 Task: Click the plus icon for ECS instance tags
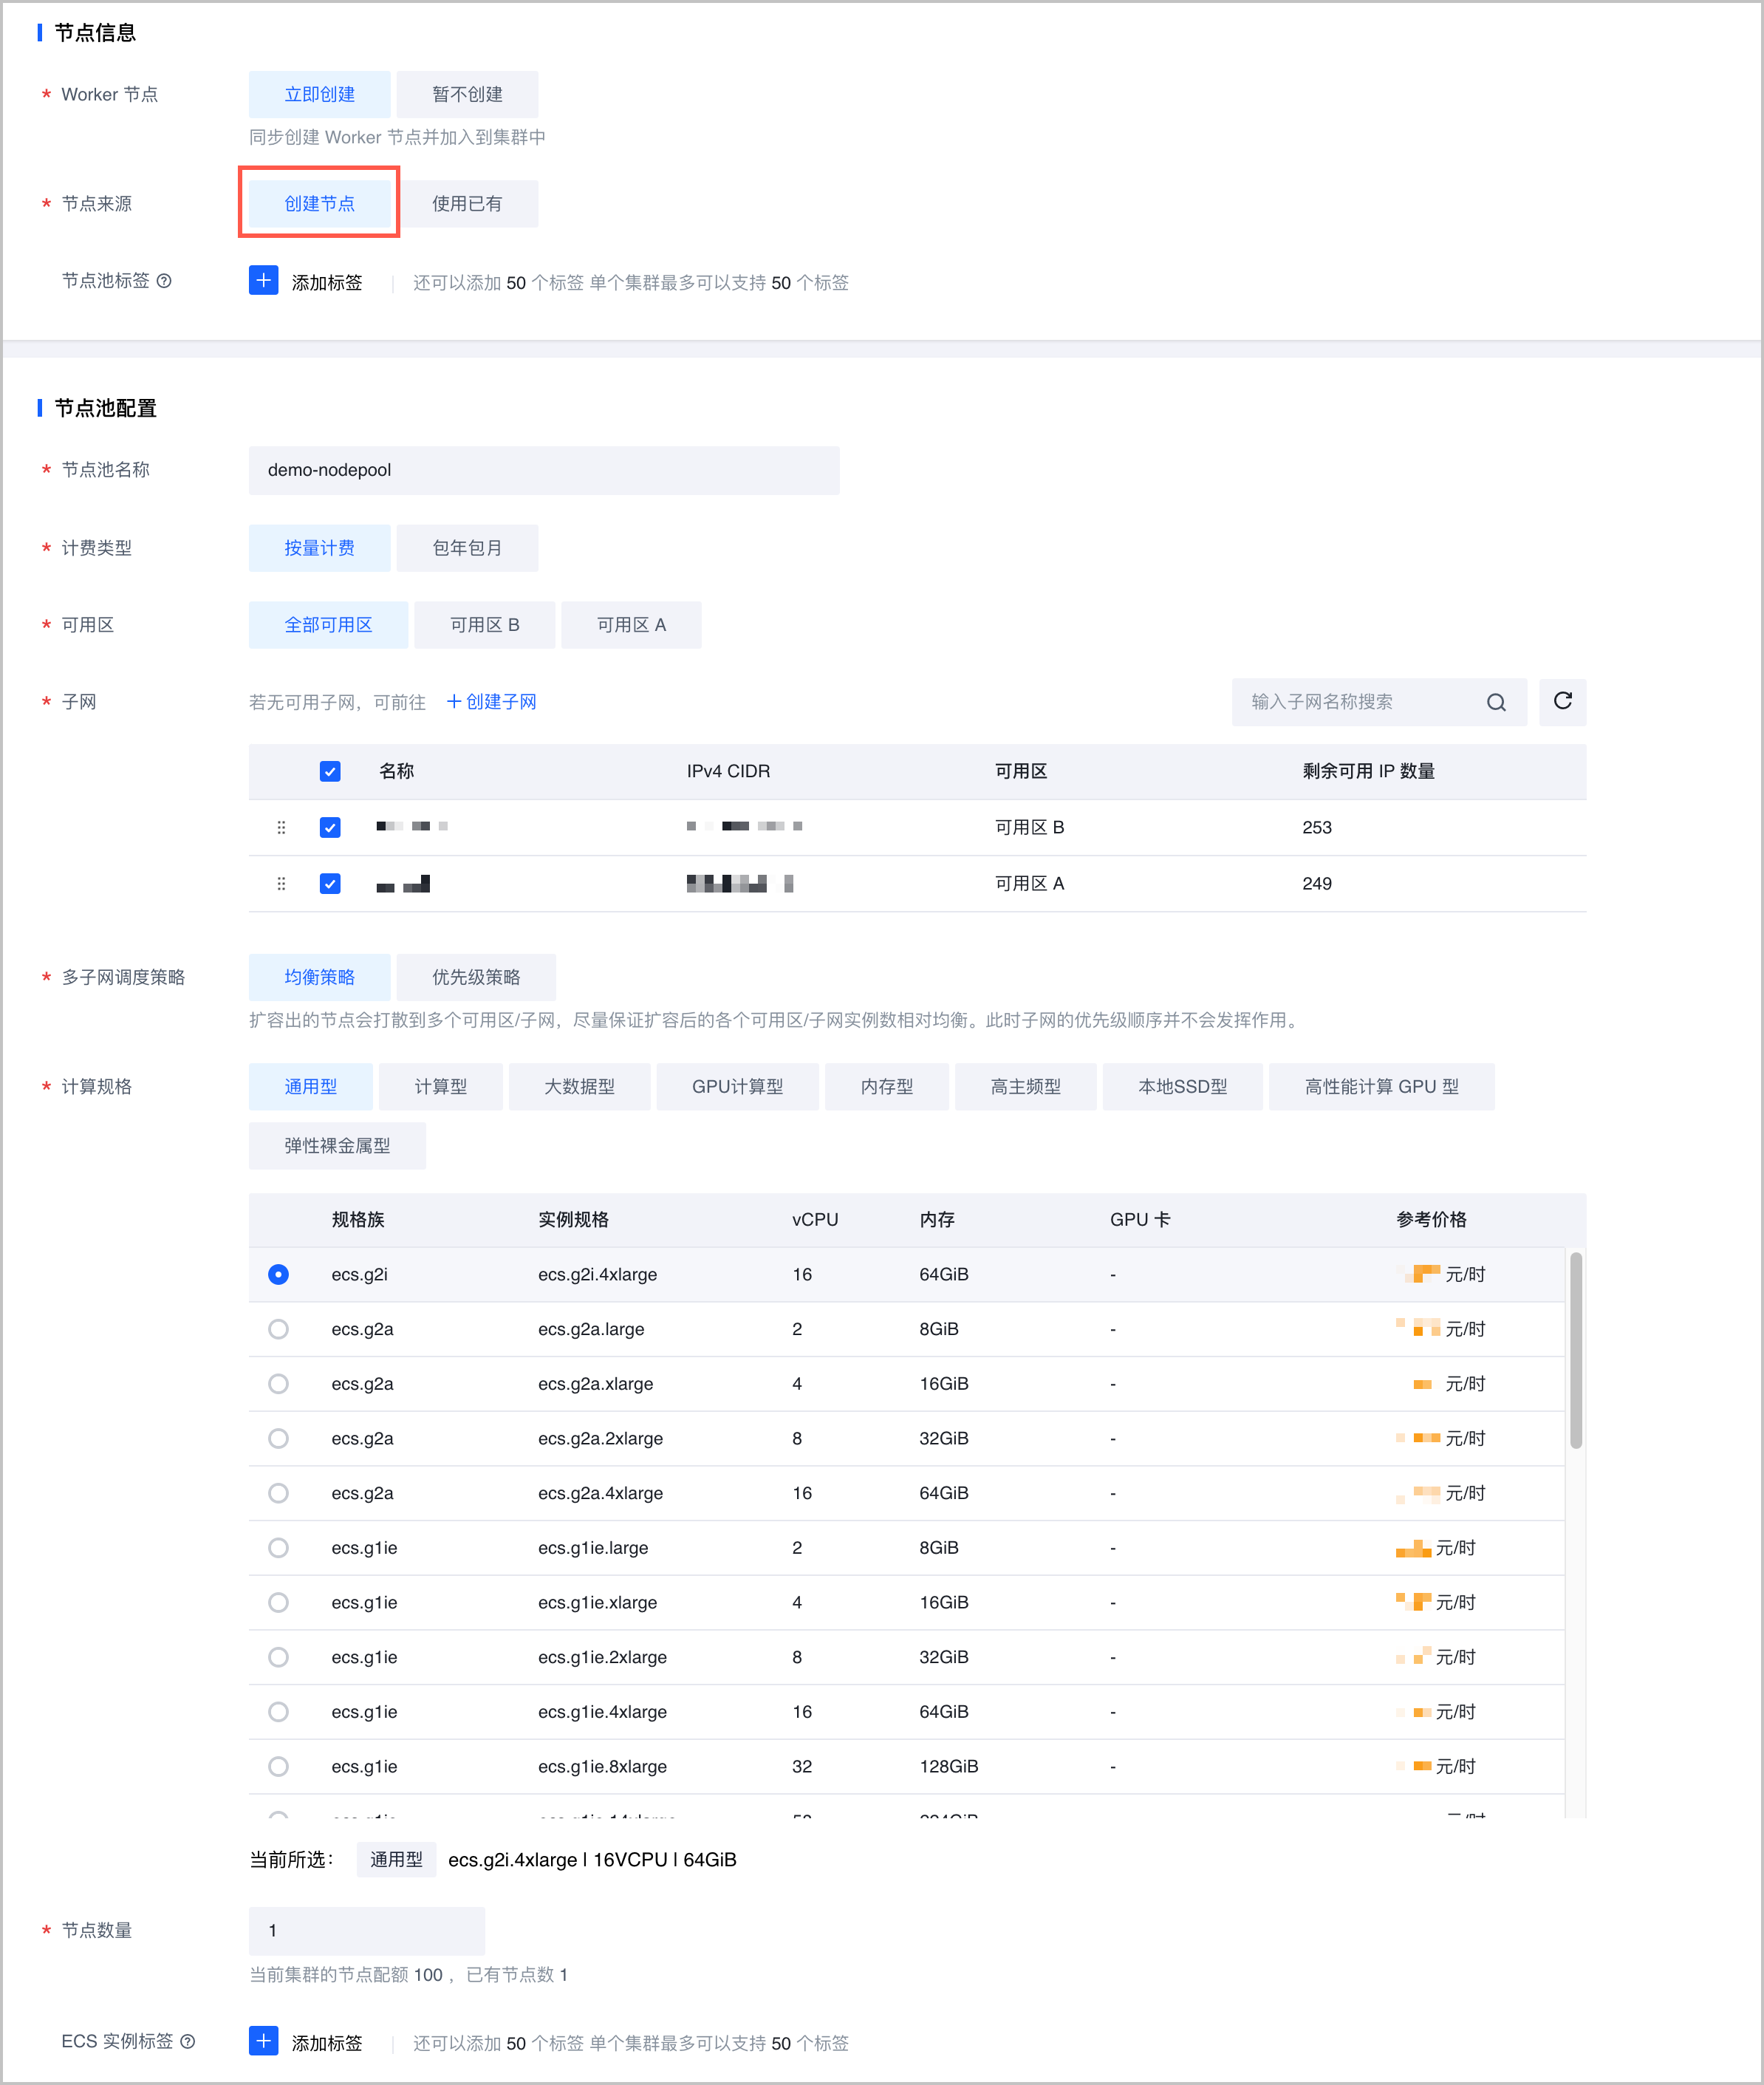coord(263,2041)
